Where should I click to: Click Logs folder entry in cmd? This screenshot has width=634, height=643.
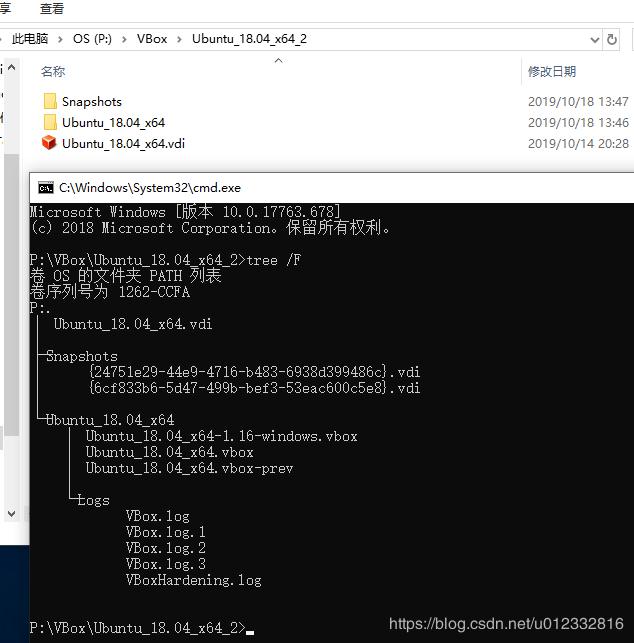click(94, 501)
